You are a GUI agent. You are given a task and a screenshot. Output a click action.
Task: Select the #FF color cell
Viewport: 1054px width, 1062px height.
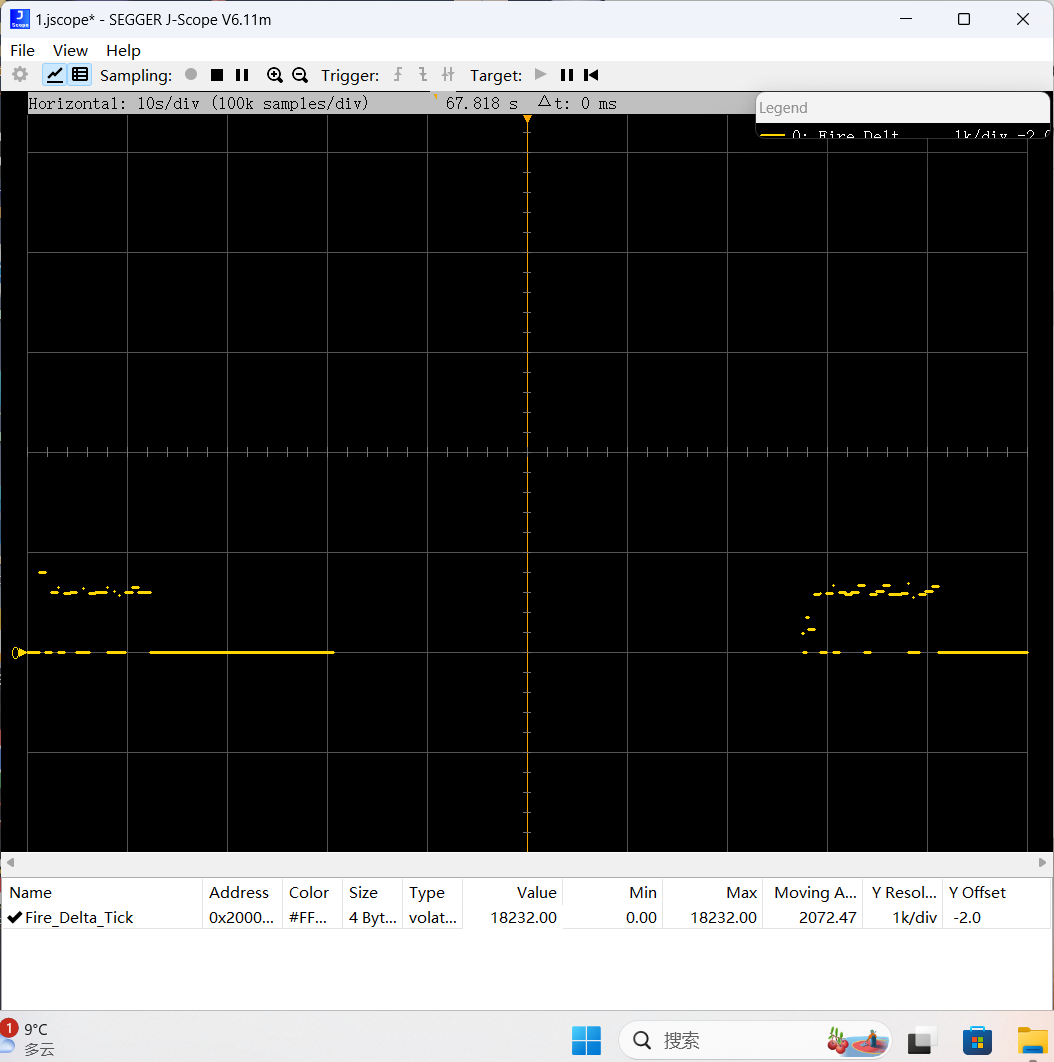[x=312, y=917]
